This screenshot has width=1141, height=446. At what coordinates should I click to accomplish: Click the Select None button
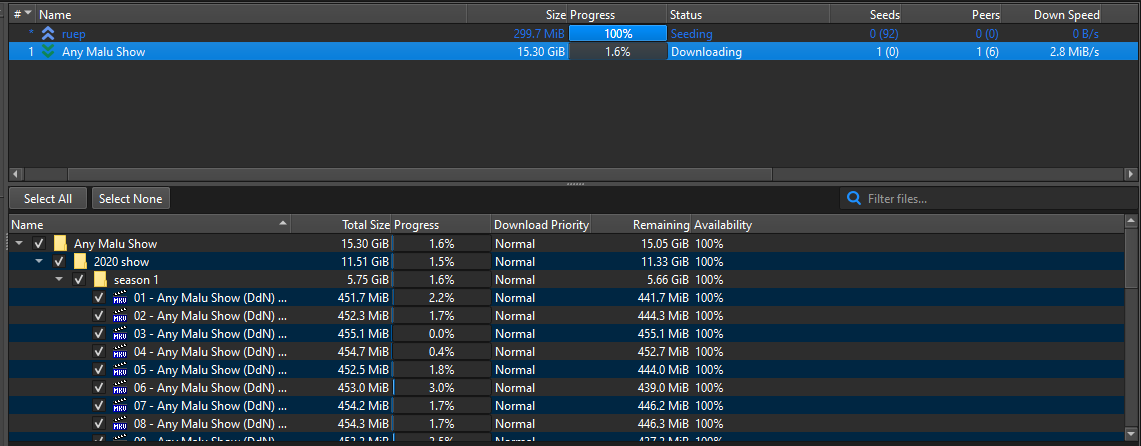(131, 199)
